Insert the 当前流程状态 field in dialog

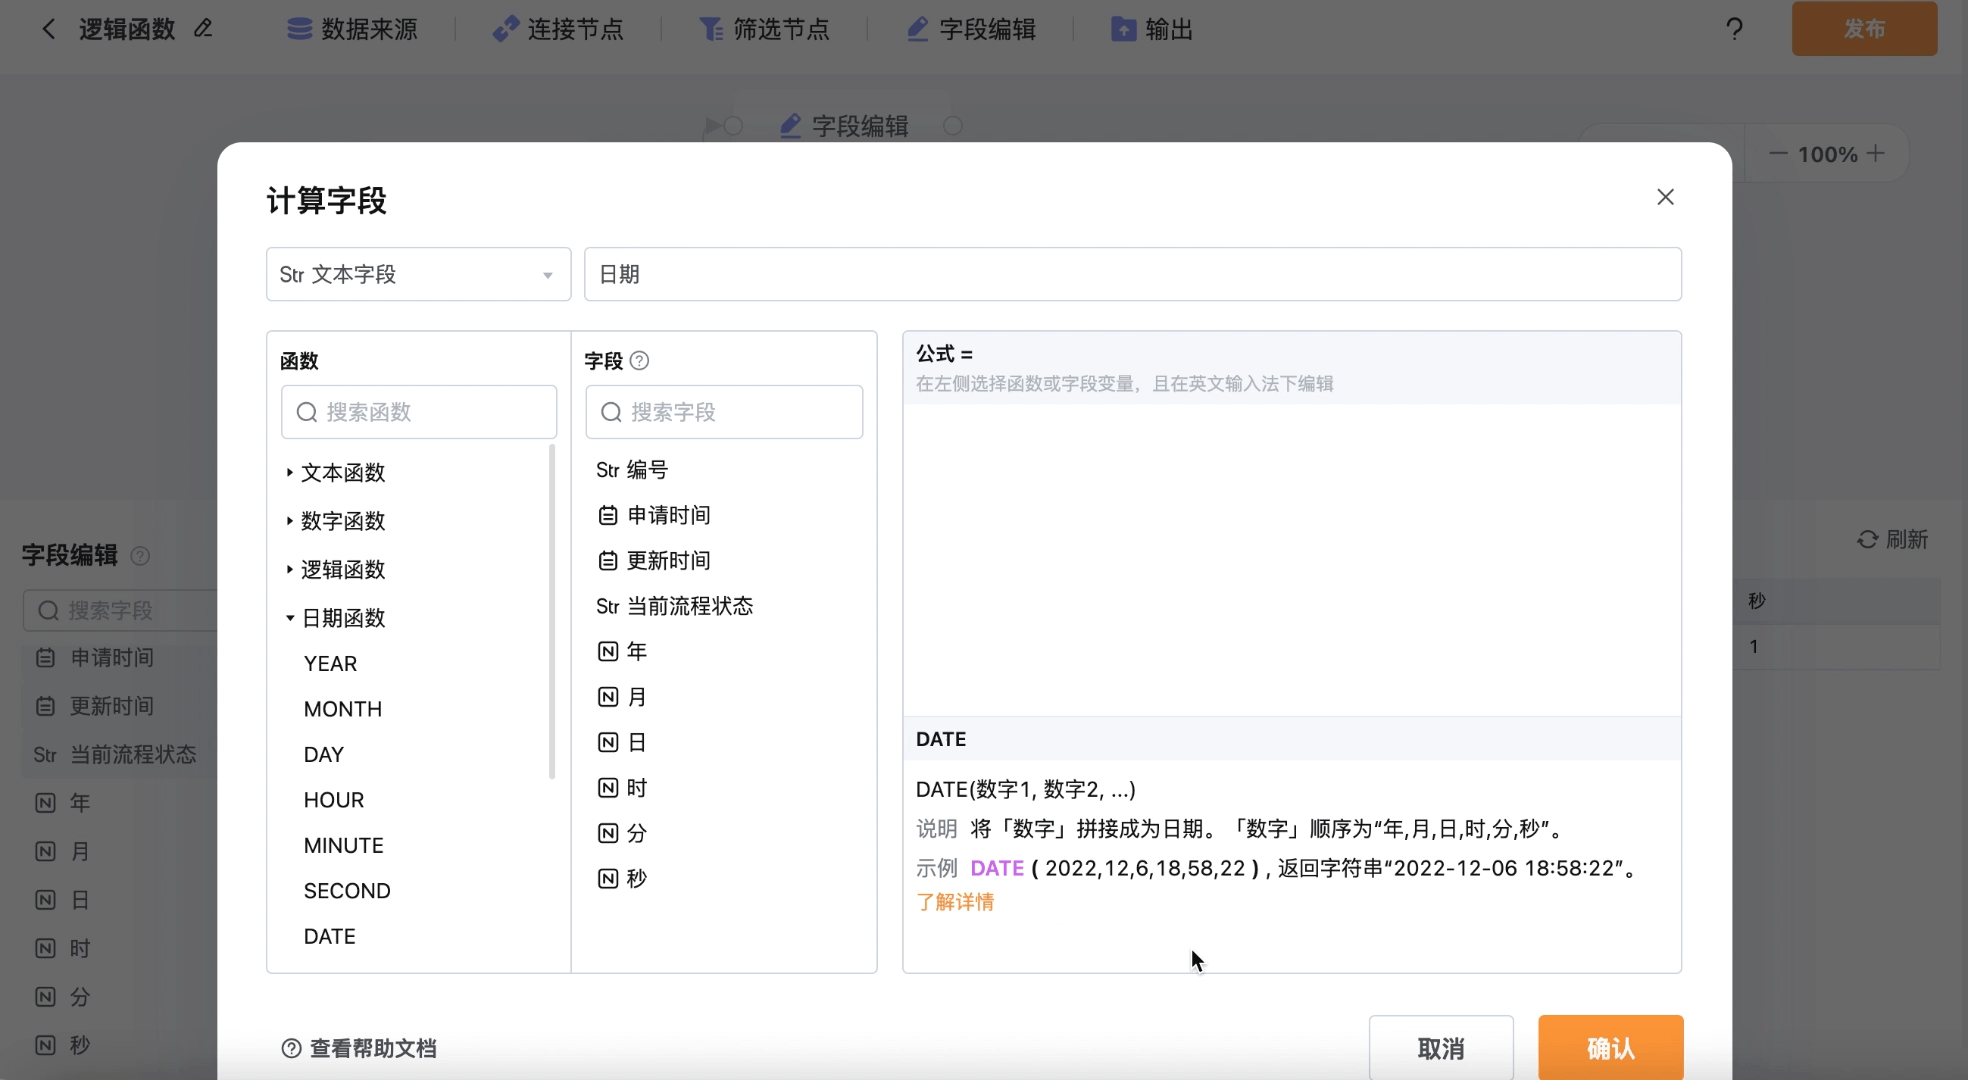coord(674,606)
